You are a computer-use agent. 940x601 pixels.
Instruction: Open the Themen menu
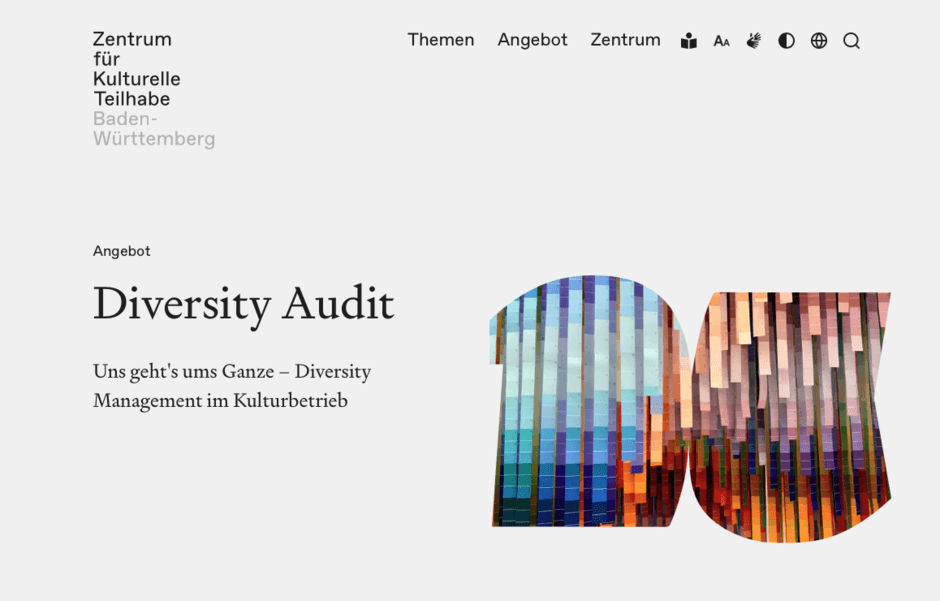coord(441,40)
